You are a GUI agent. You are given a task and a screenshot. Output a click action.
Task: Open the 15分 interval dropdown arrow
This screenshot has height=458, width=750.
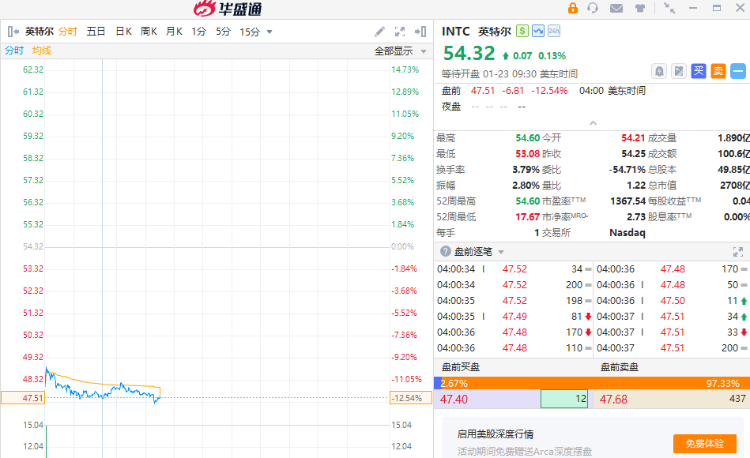[269, 32]
